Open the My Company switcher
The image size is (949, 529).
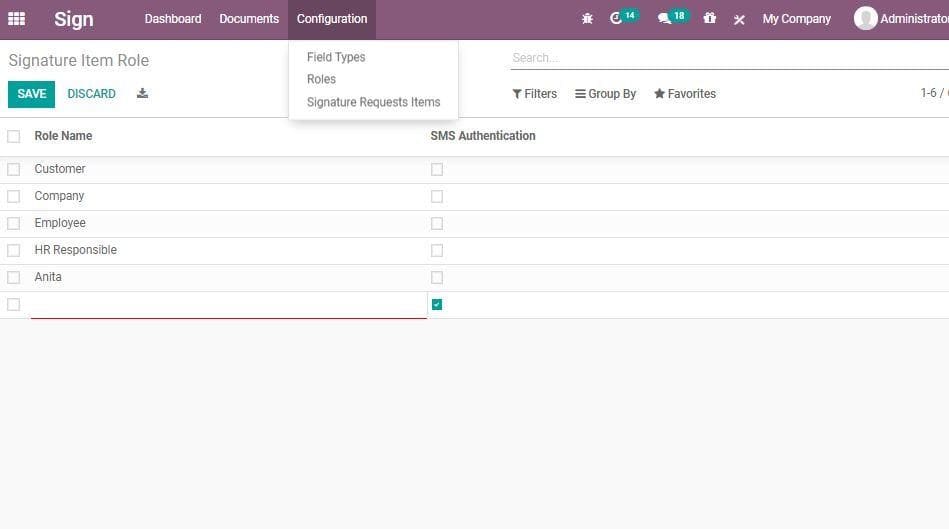[x=796, y=19]
